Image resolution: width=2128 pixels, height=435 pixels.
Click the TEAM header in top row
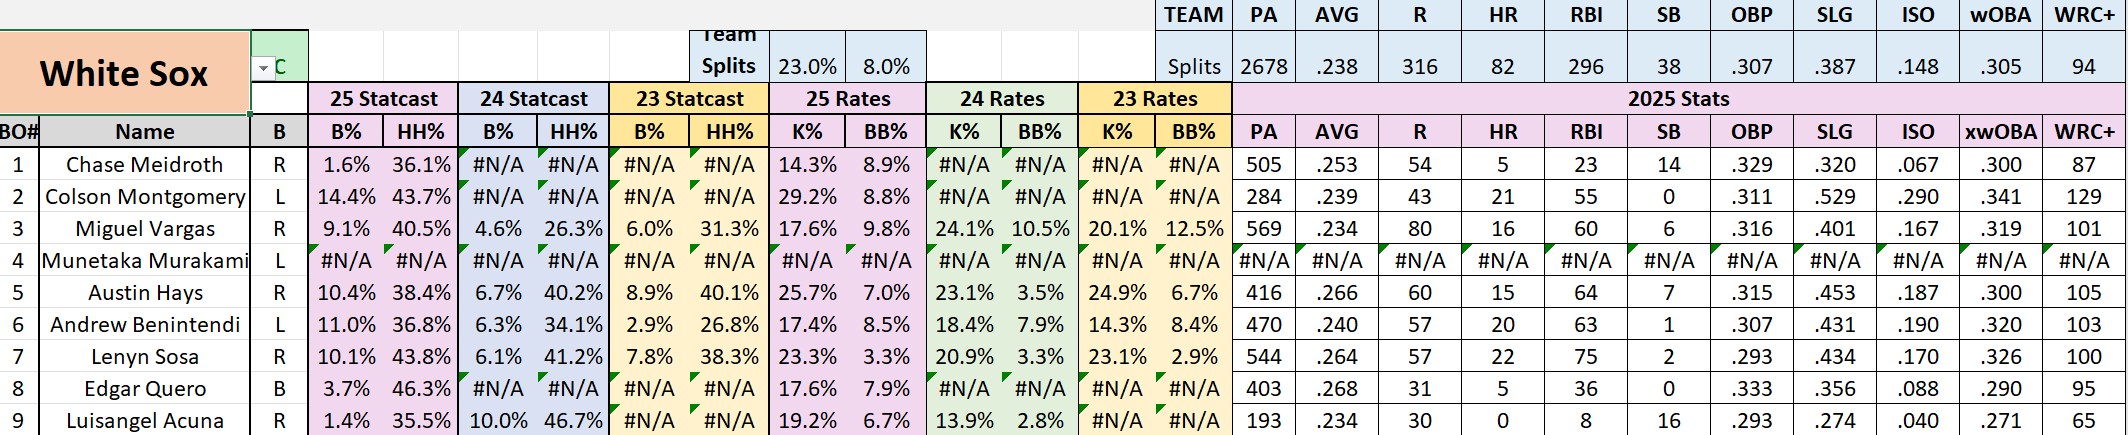(x=1194, y=15)
